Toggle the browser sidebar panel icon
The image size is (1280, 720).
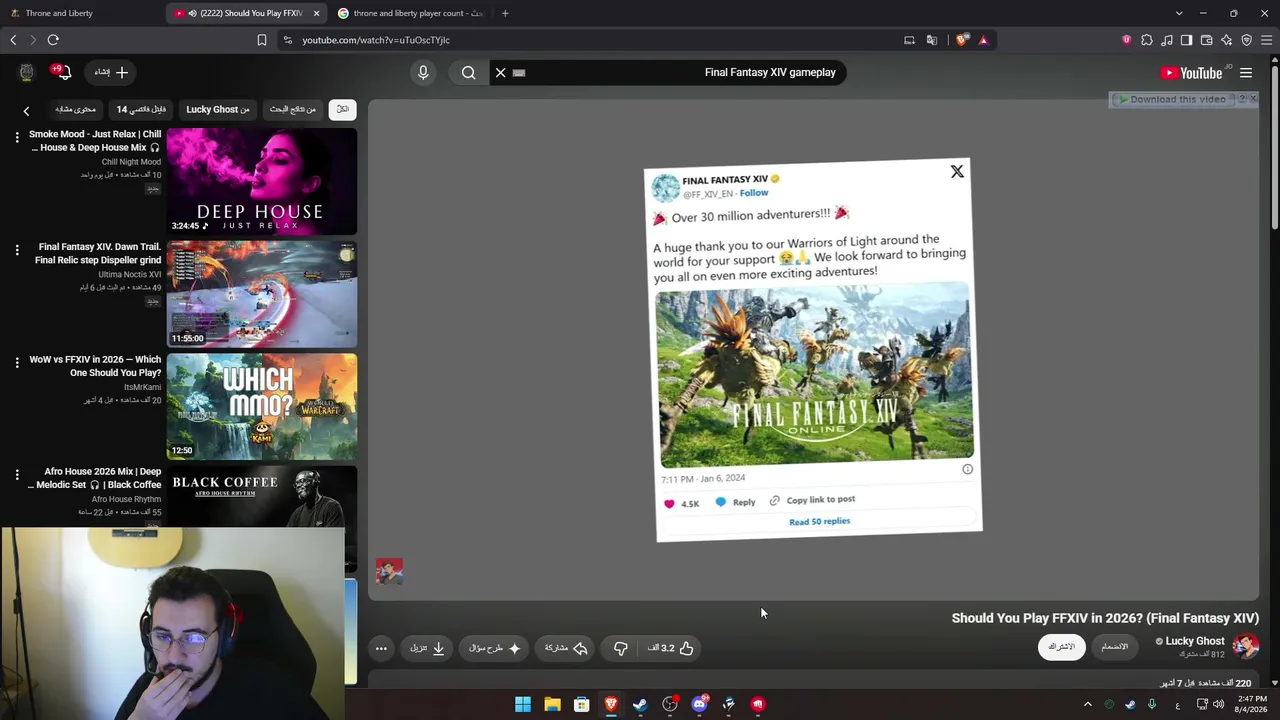point(1187,40)
